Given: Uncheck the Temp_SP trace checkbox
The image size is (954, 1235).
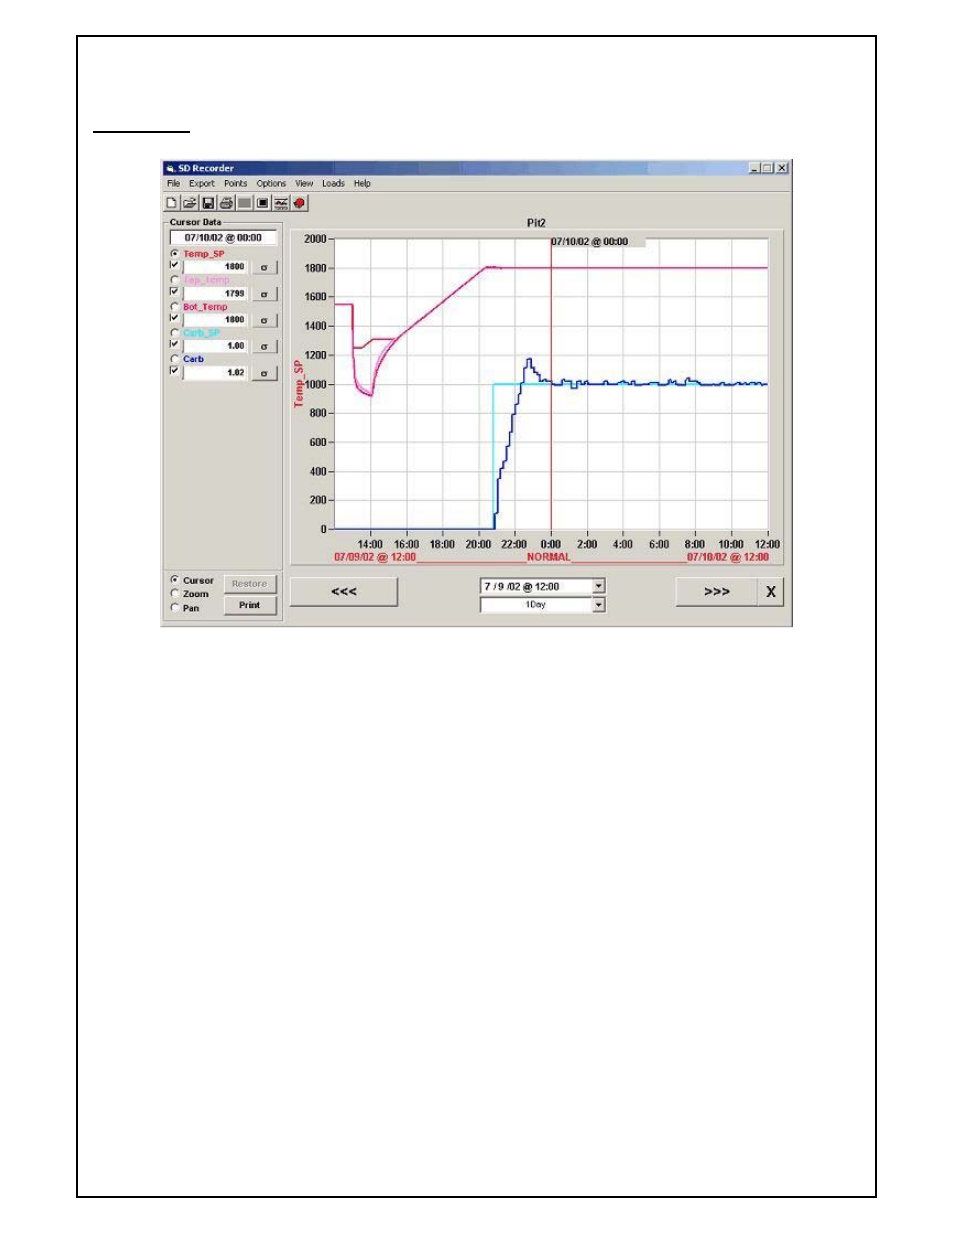Looking at the screenshot, I should pyautogui.click(x=175, y=265).
